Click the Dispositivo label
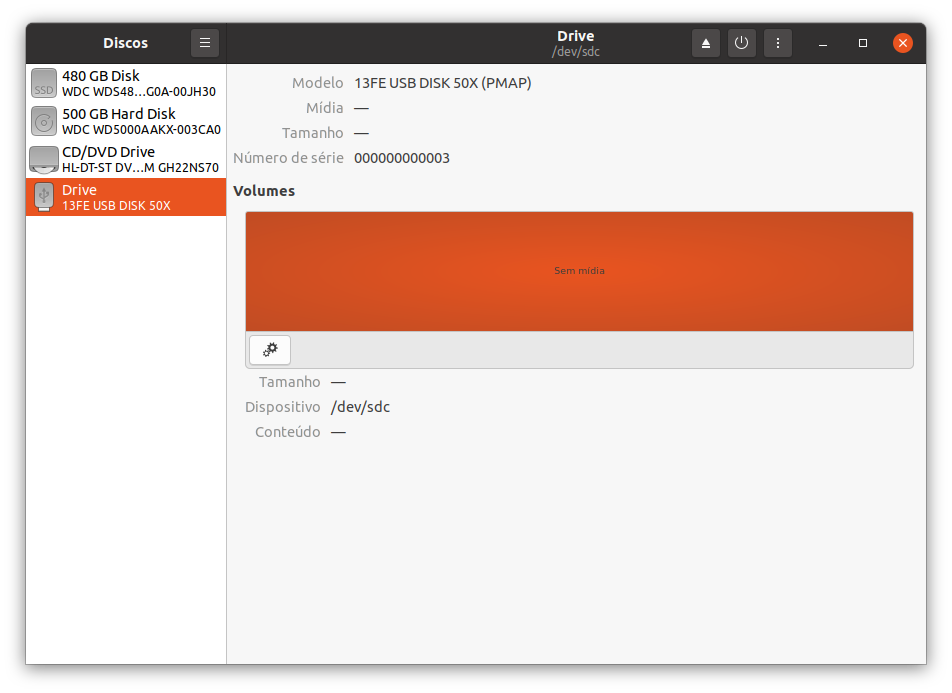Image resolution: width=952 pixels, height=693 pixels. point(282,407)
